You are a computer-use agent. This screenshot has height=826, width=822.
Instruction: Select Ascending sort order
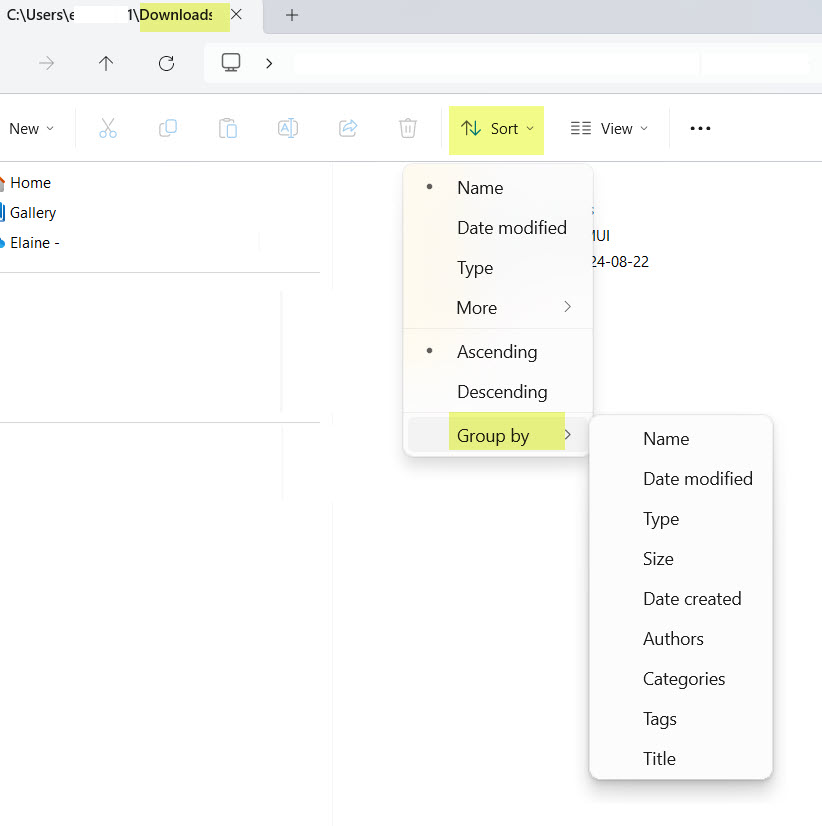(498, 352)
